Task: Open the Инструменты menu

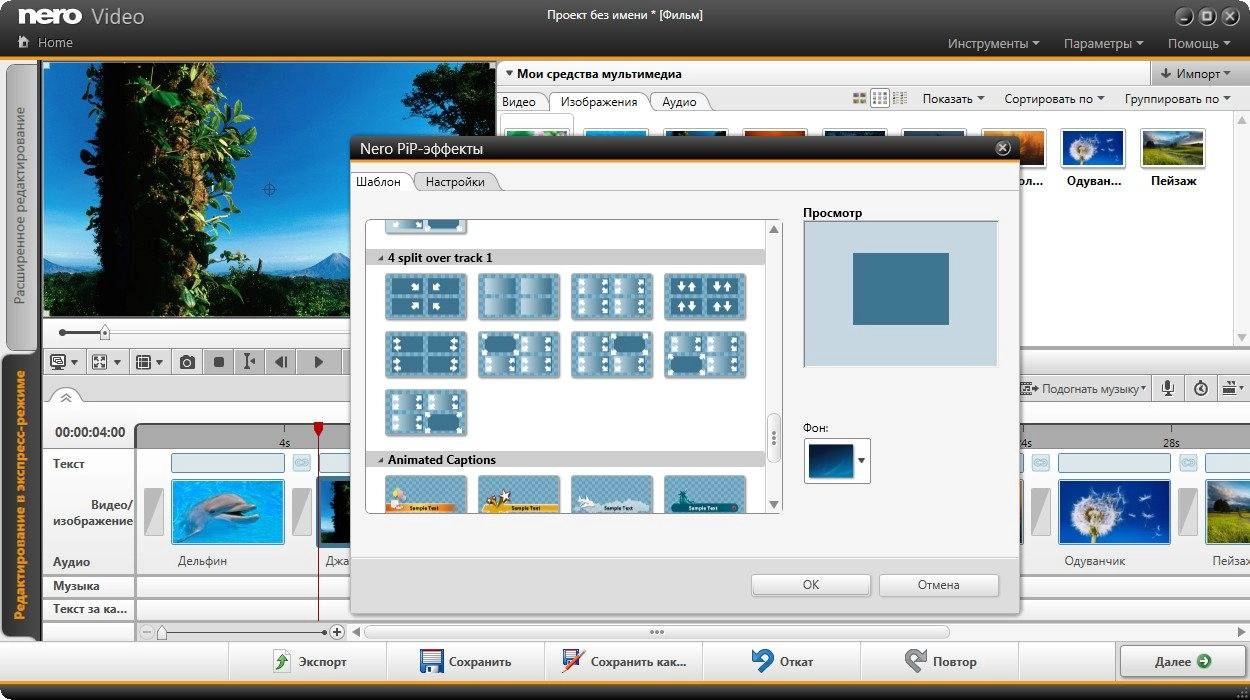Action: click(993, 43)
